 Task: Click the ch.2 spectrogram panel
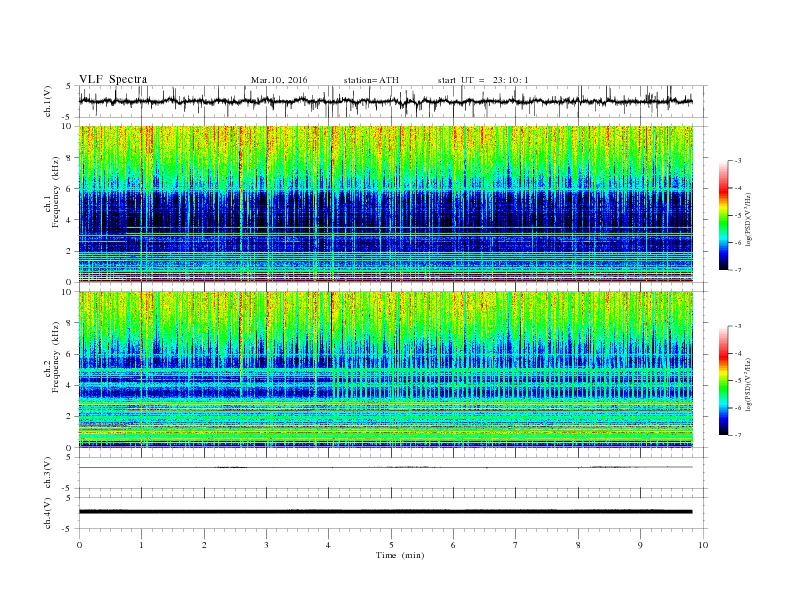[x=386, y=369]
